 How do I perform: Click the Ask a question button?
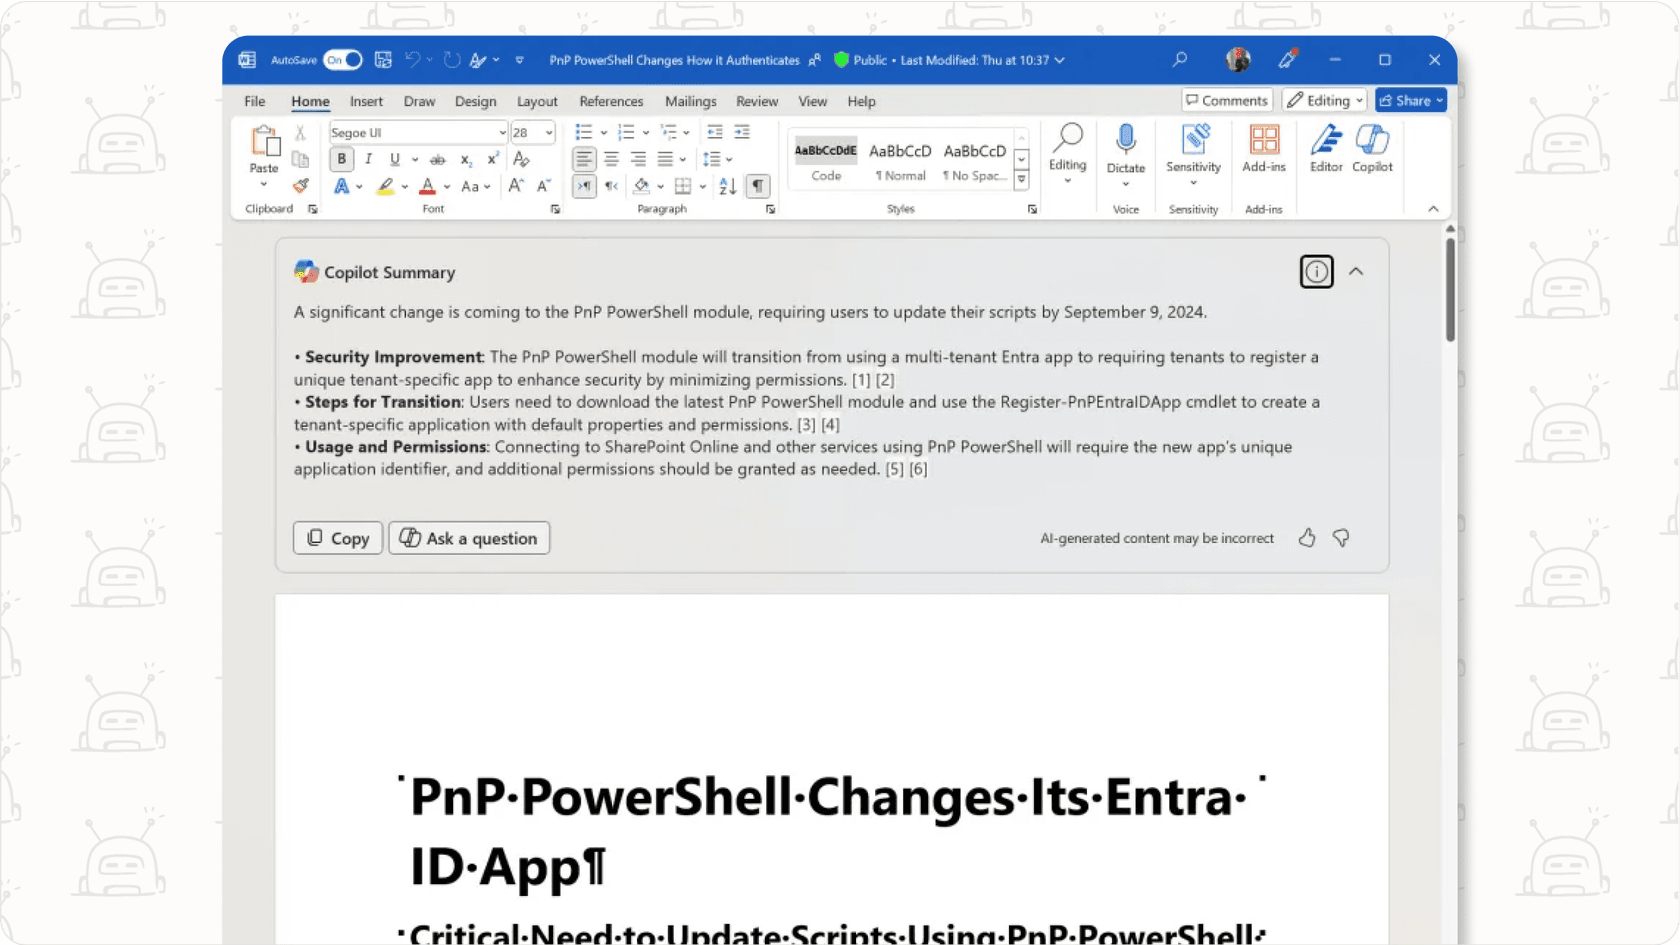[469, 538]
